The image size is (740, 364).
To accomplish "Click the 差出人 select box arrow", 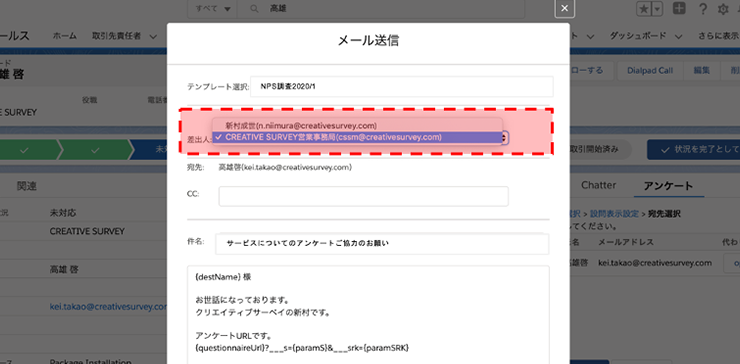I will point(505,137).
